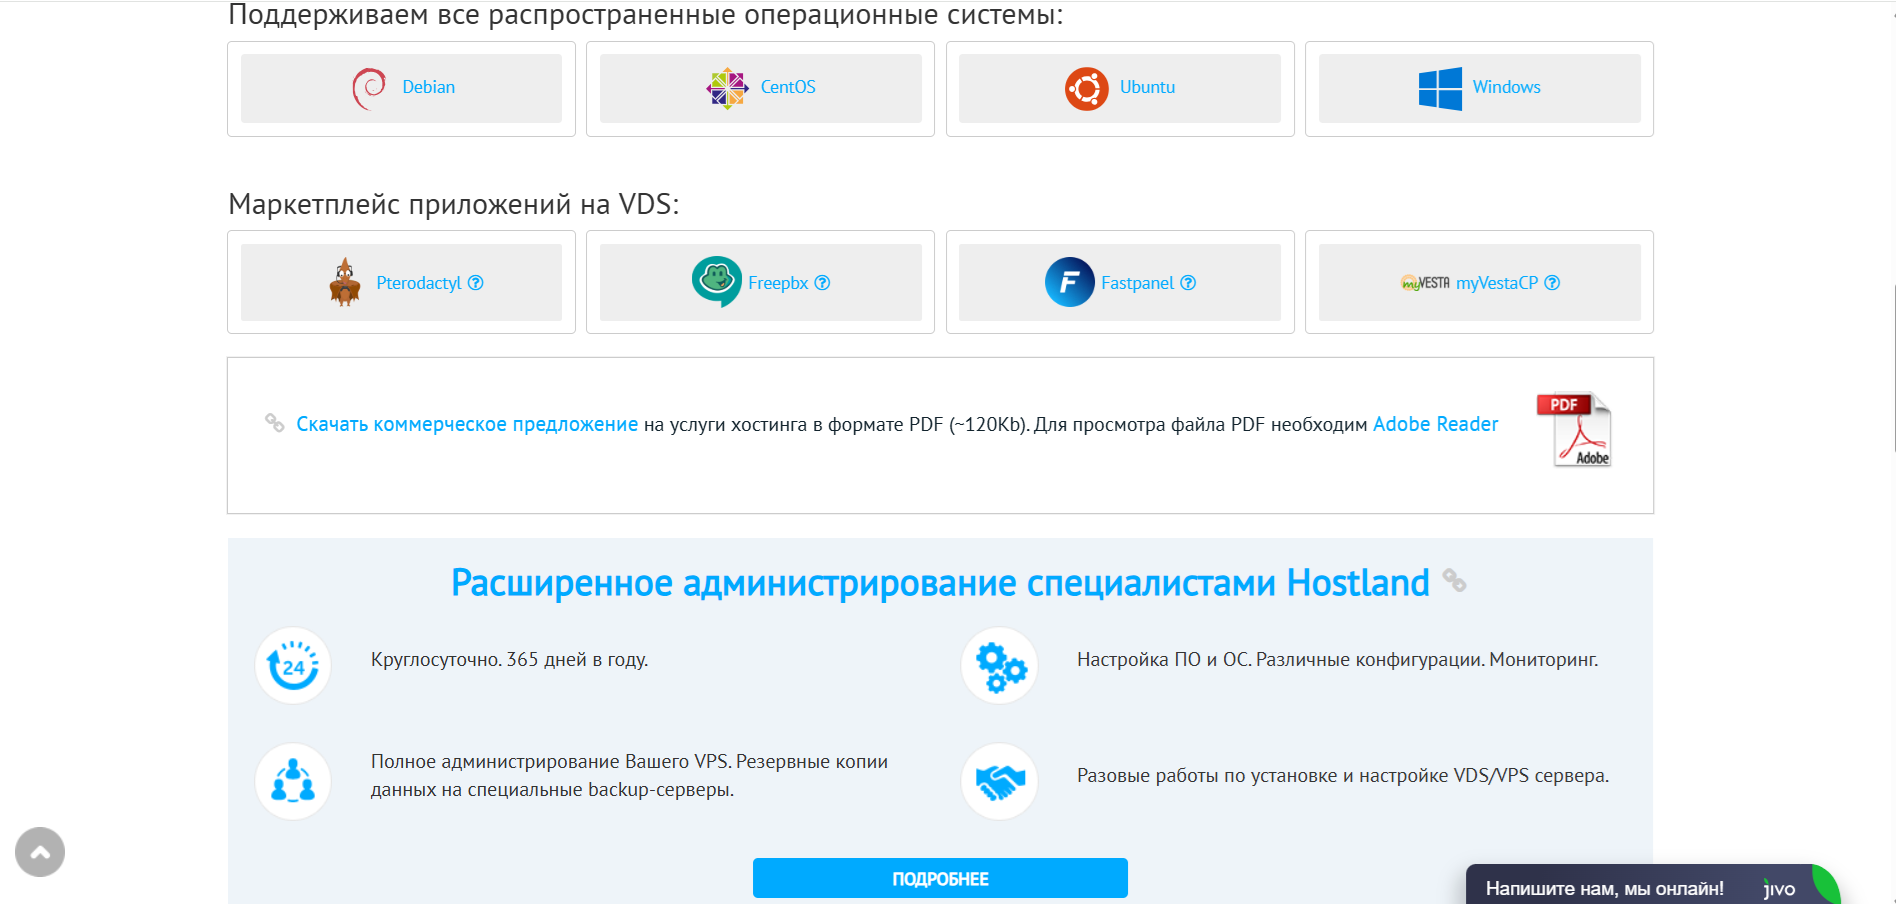Click the Windows logo icon
This screenshot has width=1896, height=912.
1440,88
